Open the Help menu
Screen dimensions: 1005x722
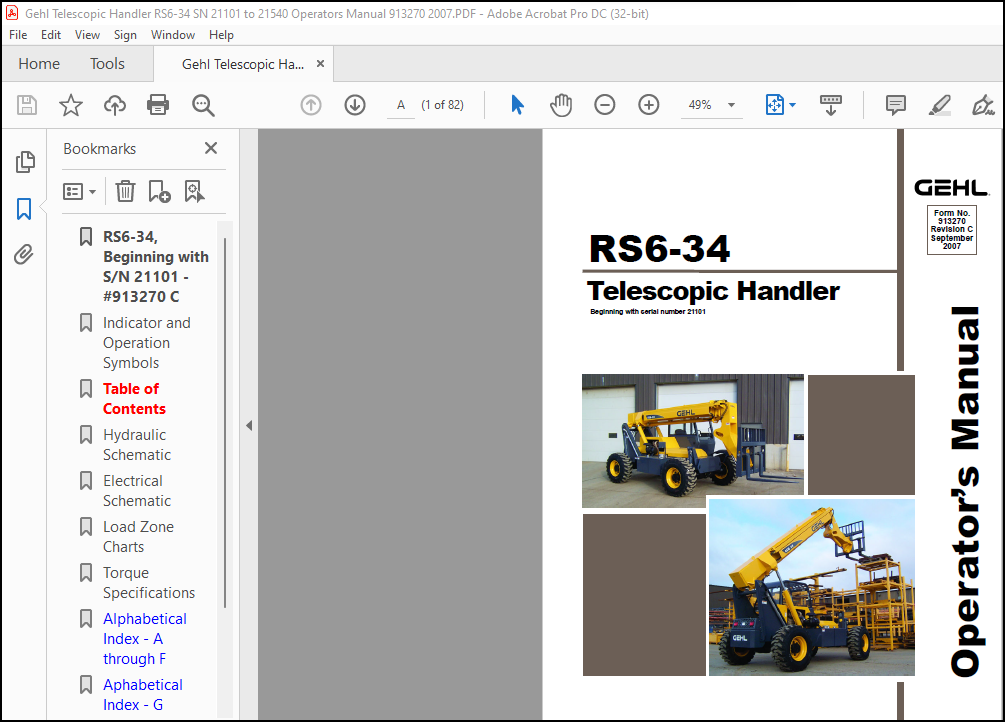pos(221,35)
